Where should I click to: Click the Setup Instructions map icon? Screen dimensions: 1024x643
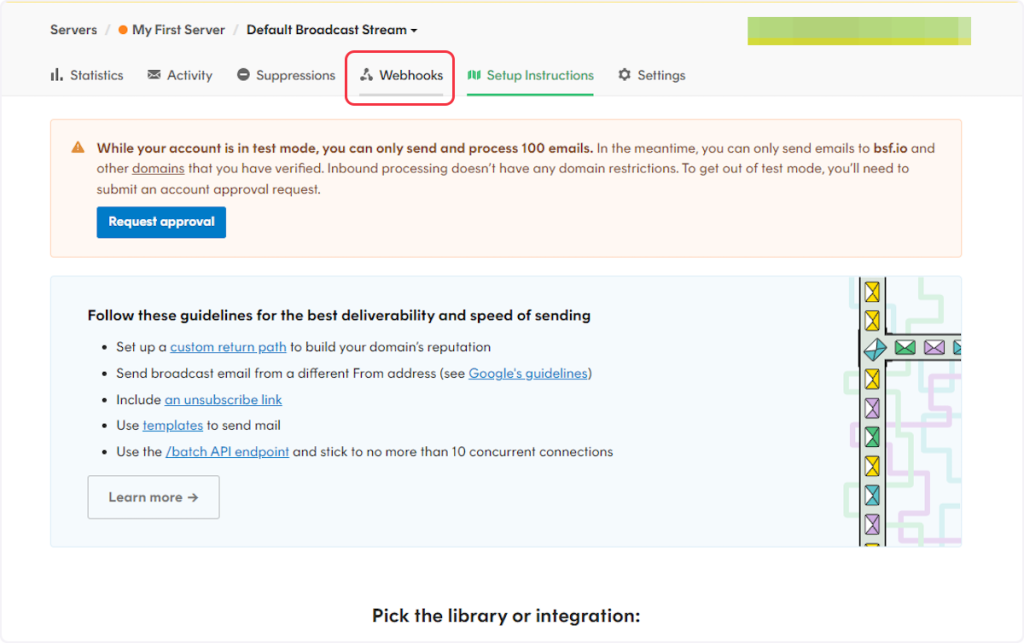coord(474,75)
